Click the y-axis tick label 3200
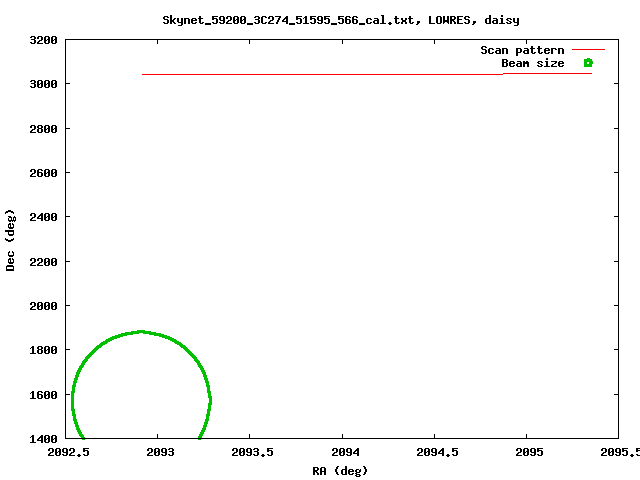 coord(43,40)
